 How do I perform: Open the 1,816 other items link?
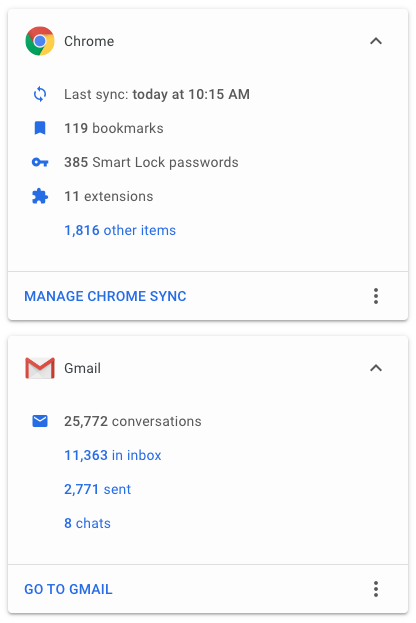tap(120, 230)
